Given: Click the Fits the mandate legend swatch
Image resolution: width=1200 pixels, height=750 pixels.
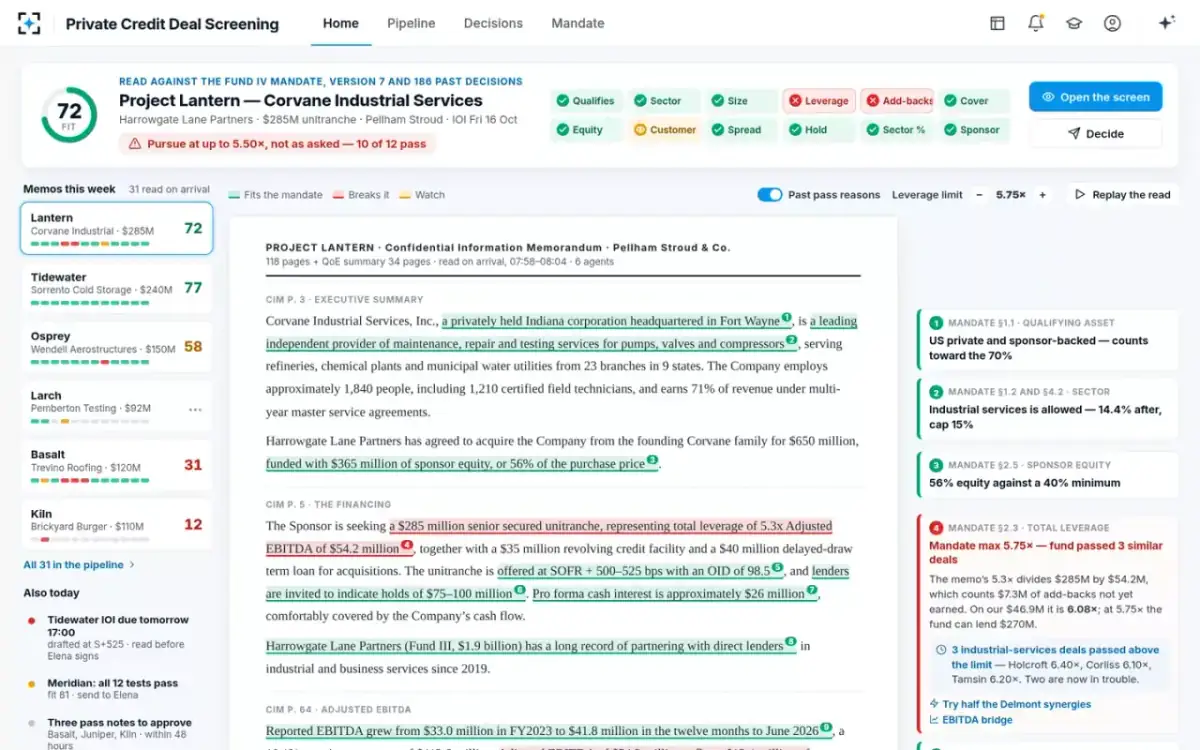Looking at the screenshot, I should tap(234, 195).
